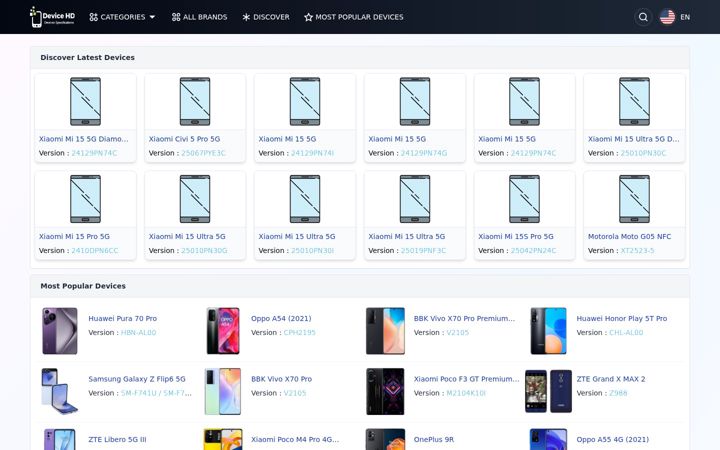Click phone icon above Xiaomi Civi 5 Pro 5G
This screenshot has height=450, width=720.
195,101
